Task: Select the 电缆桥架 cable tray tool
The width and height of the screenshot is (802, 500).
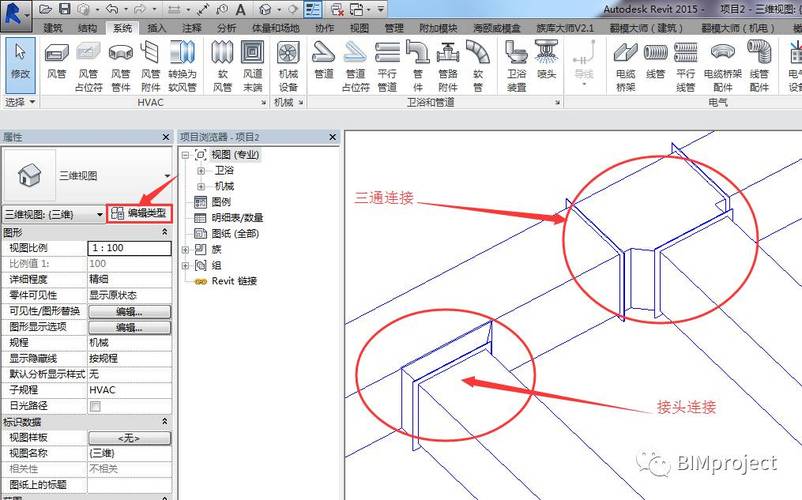Action: coord(626,66)
